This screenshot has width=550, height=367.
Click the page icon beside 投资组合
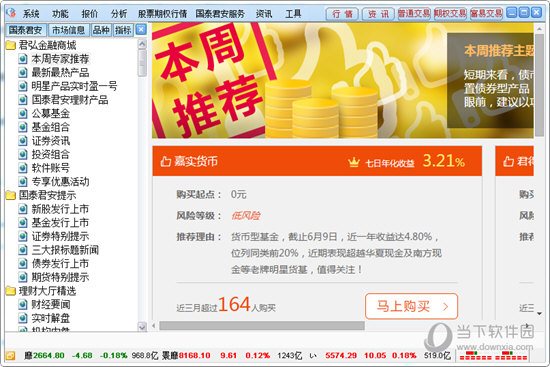23,154
